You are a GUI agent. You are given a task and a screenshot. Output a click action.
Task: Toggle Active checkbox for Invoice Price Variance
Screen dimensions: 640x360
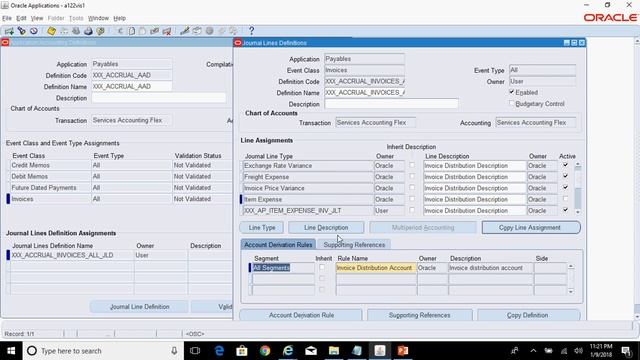(565, 188)
